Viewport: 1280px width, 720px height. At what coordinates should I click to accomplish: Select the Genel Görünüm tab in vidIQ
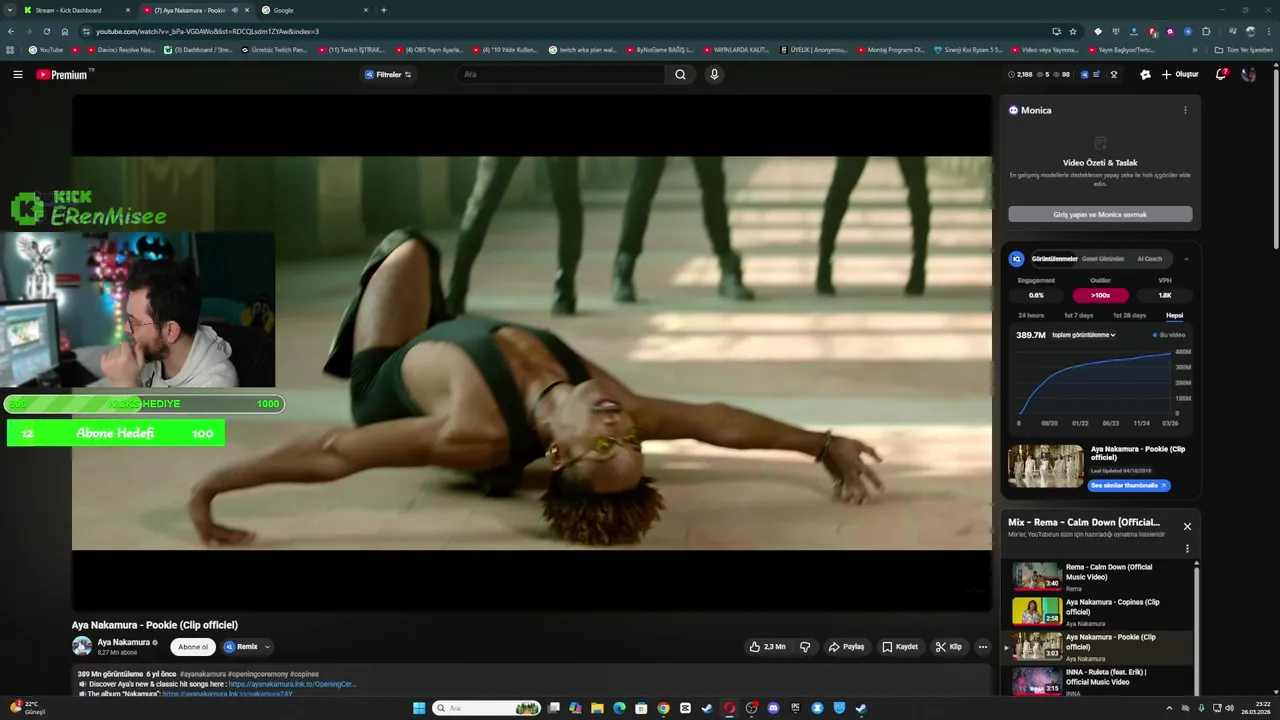[x=1103, y=259]
